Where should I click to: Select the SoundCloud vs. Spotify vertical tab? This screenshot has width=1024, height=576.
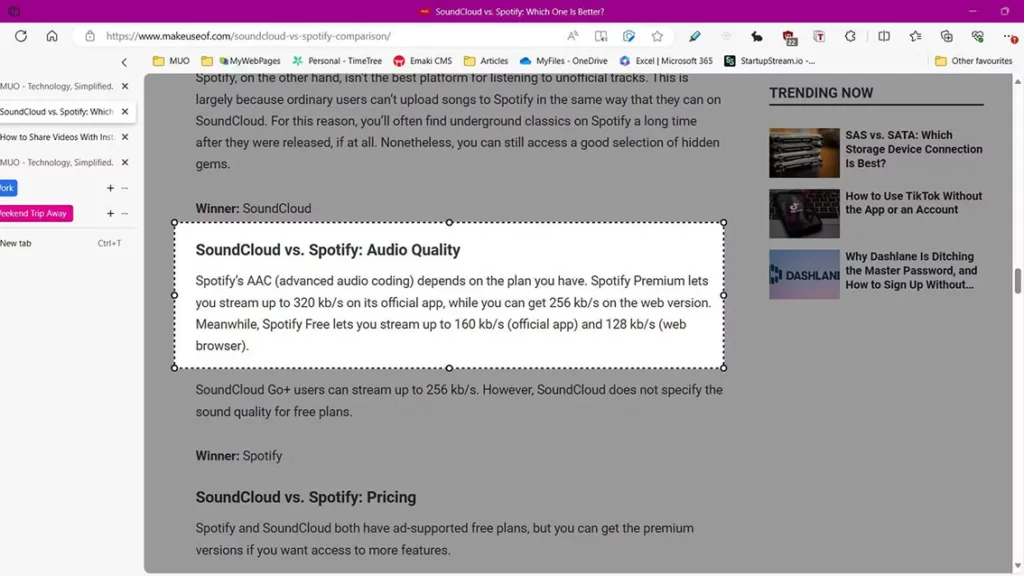pyautogui.click(x=57, y=112)
